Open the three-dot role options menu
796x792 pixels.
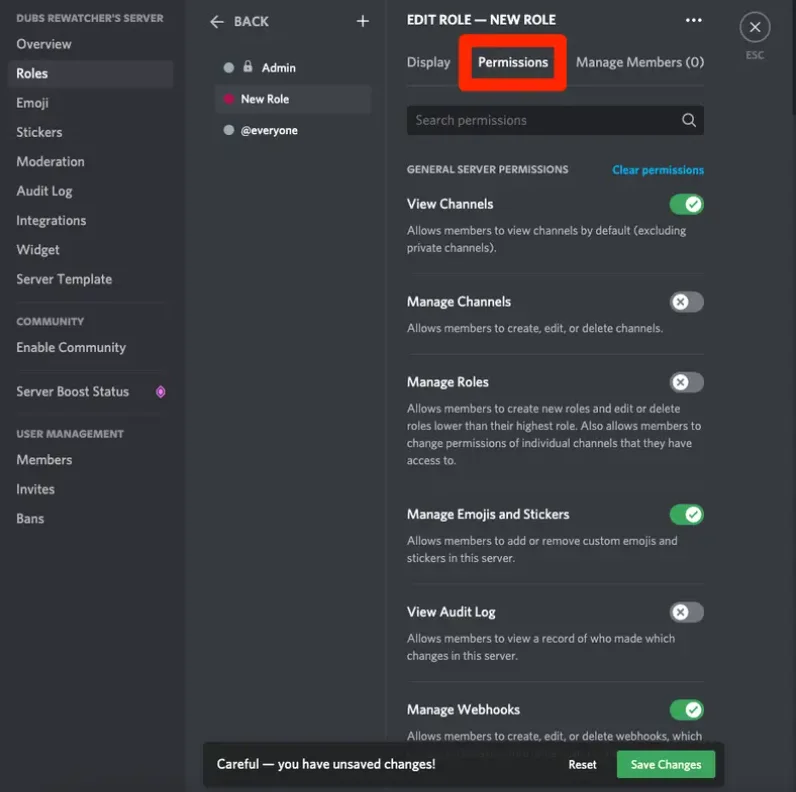[x=693, y=20]
